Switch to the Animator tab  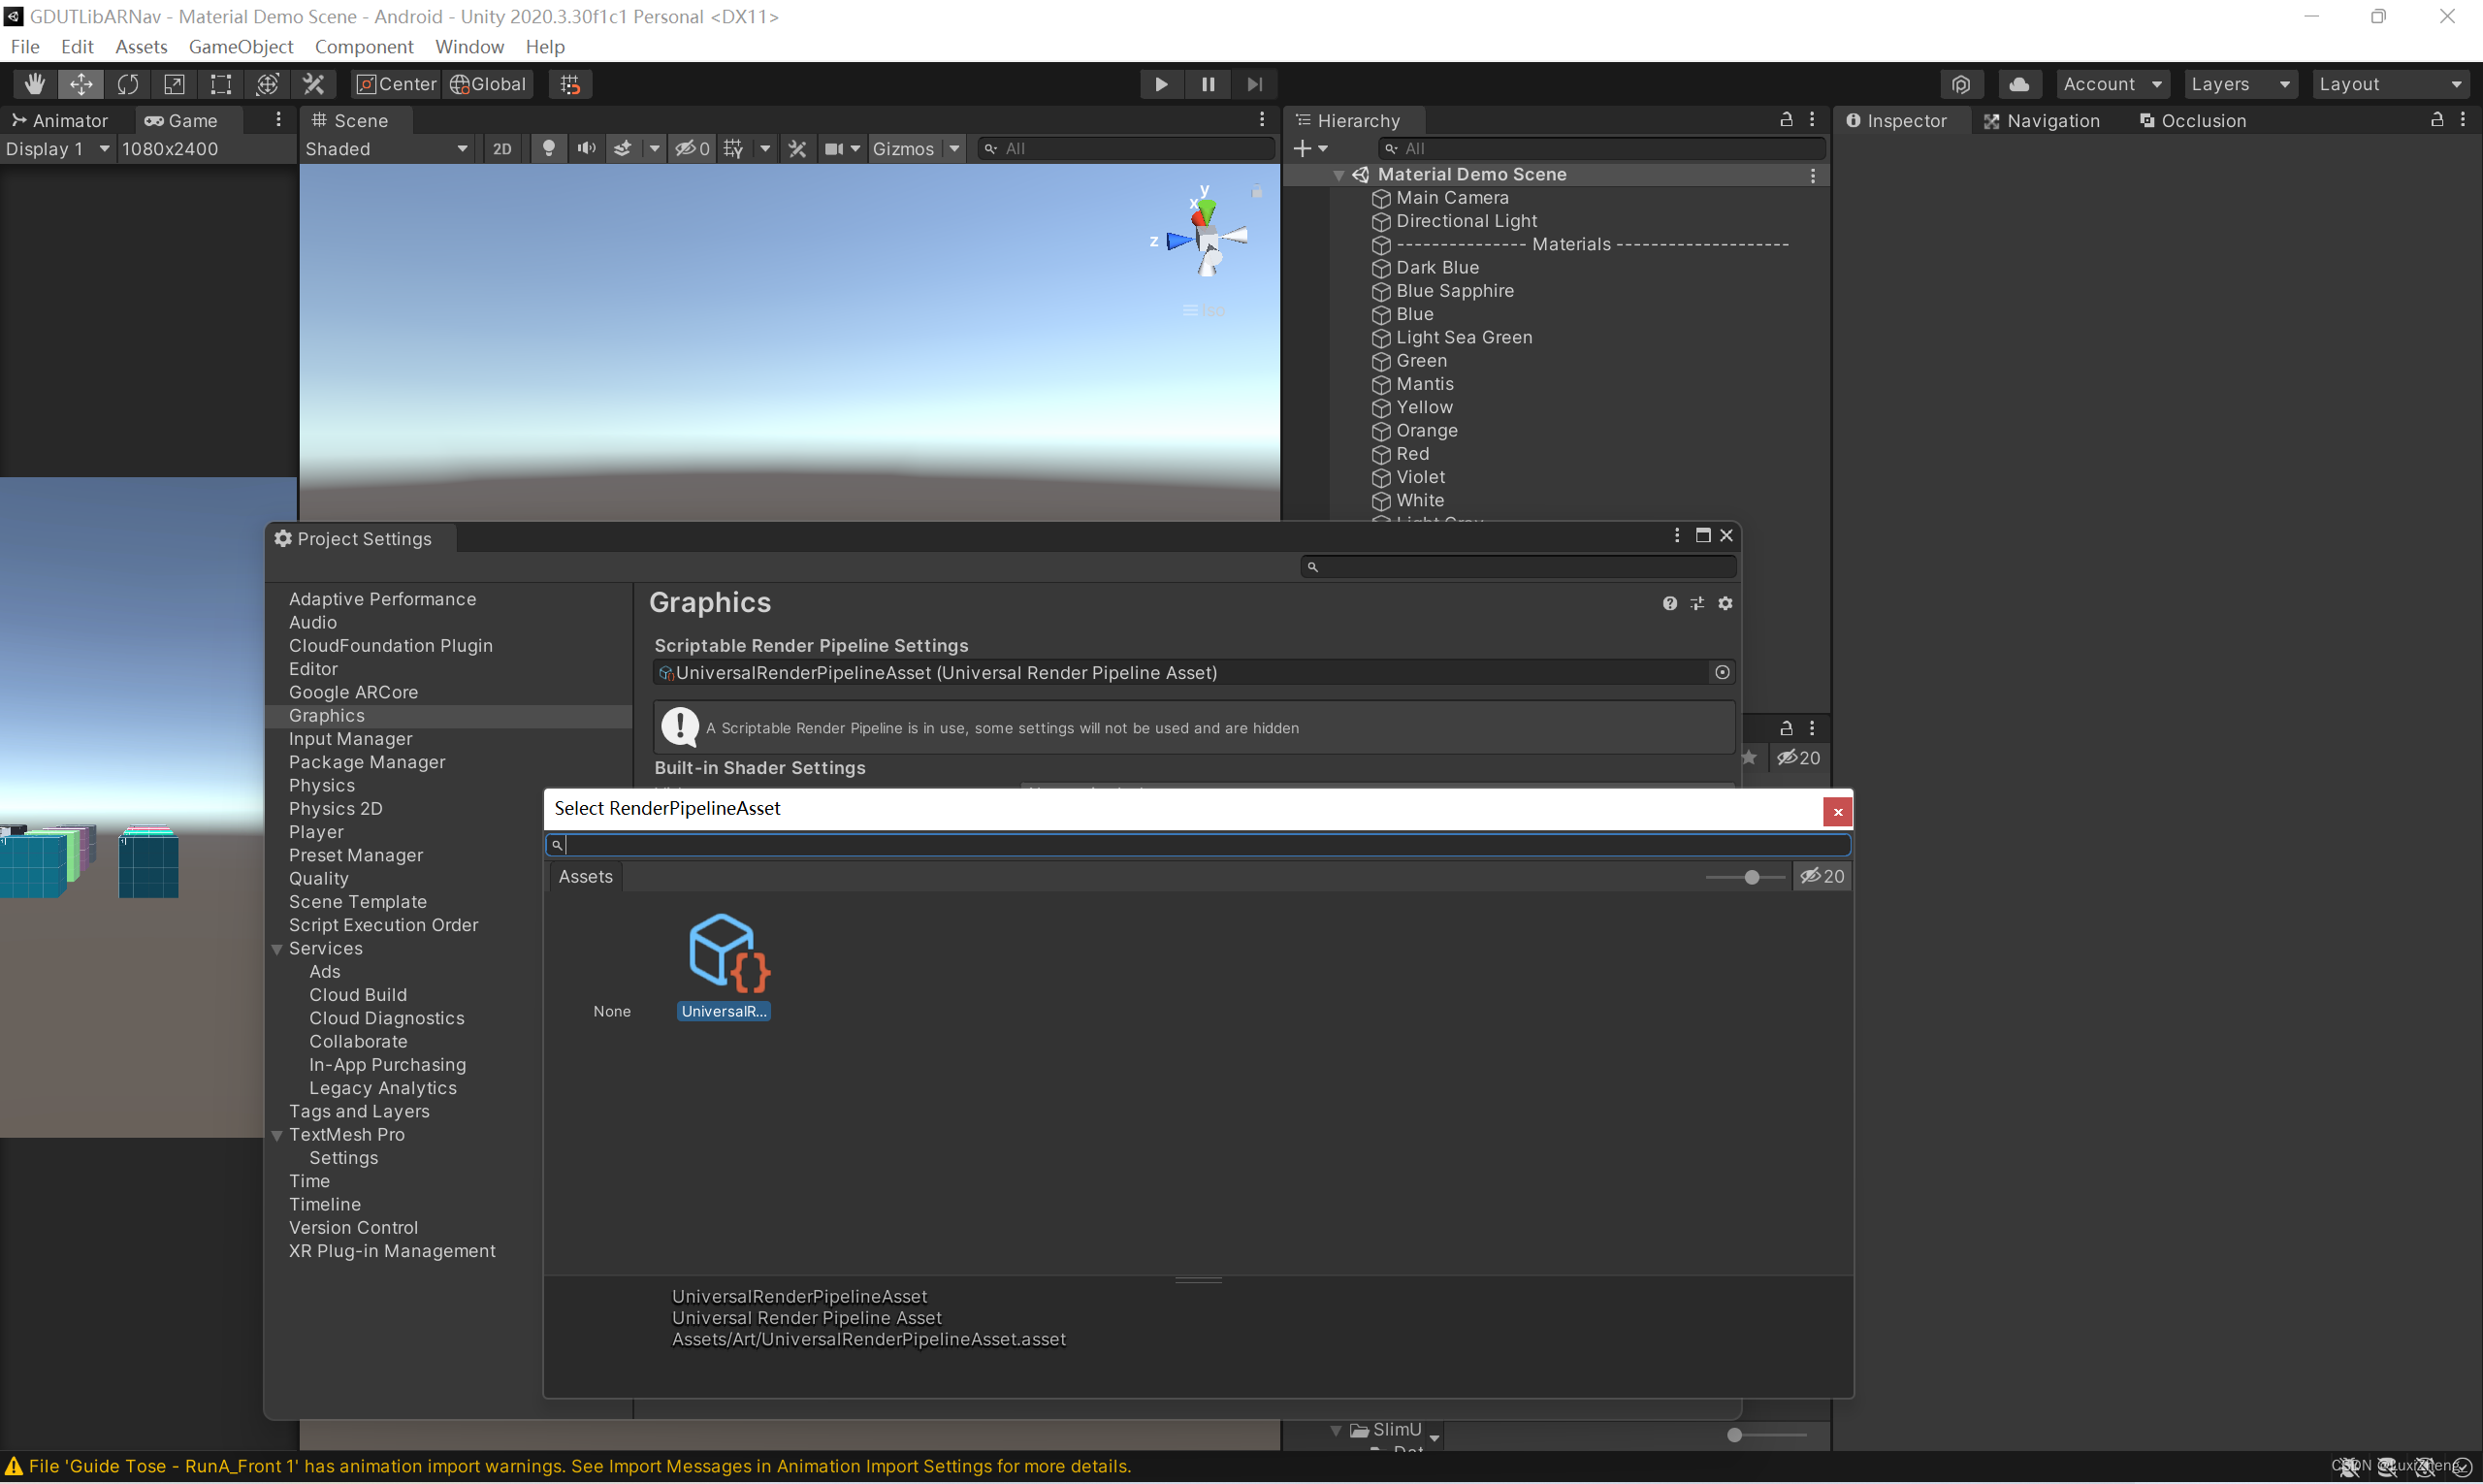pos(60,120)
